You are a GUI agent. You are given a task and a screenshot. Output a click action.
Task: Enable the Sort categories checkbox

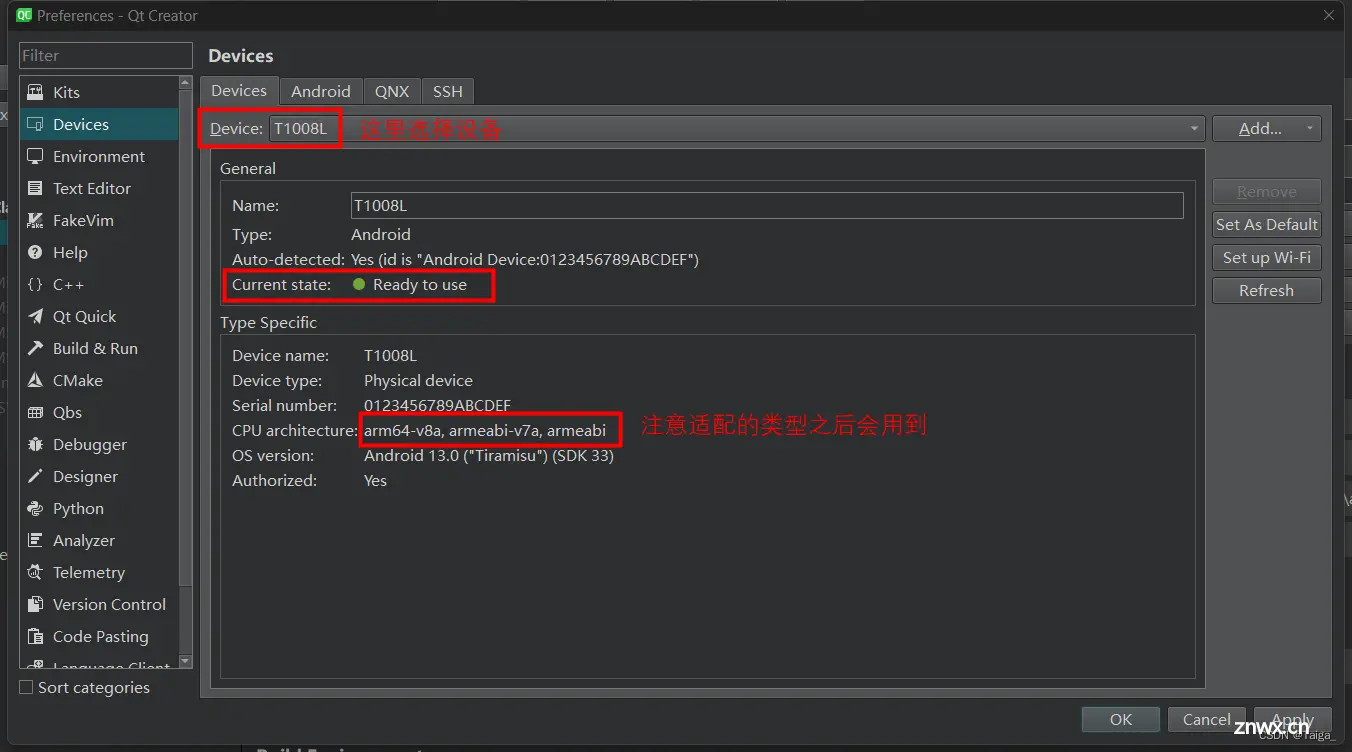(26, 687)
